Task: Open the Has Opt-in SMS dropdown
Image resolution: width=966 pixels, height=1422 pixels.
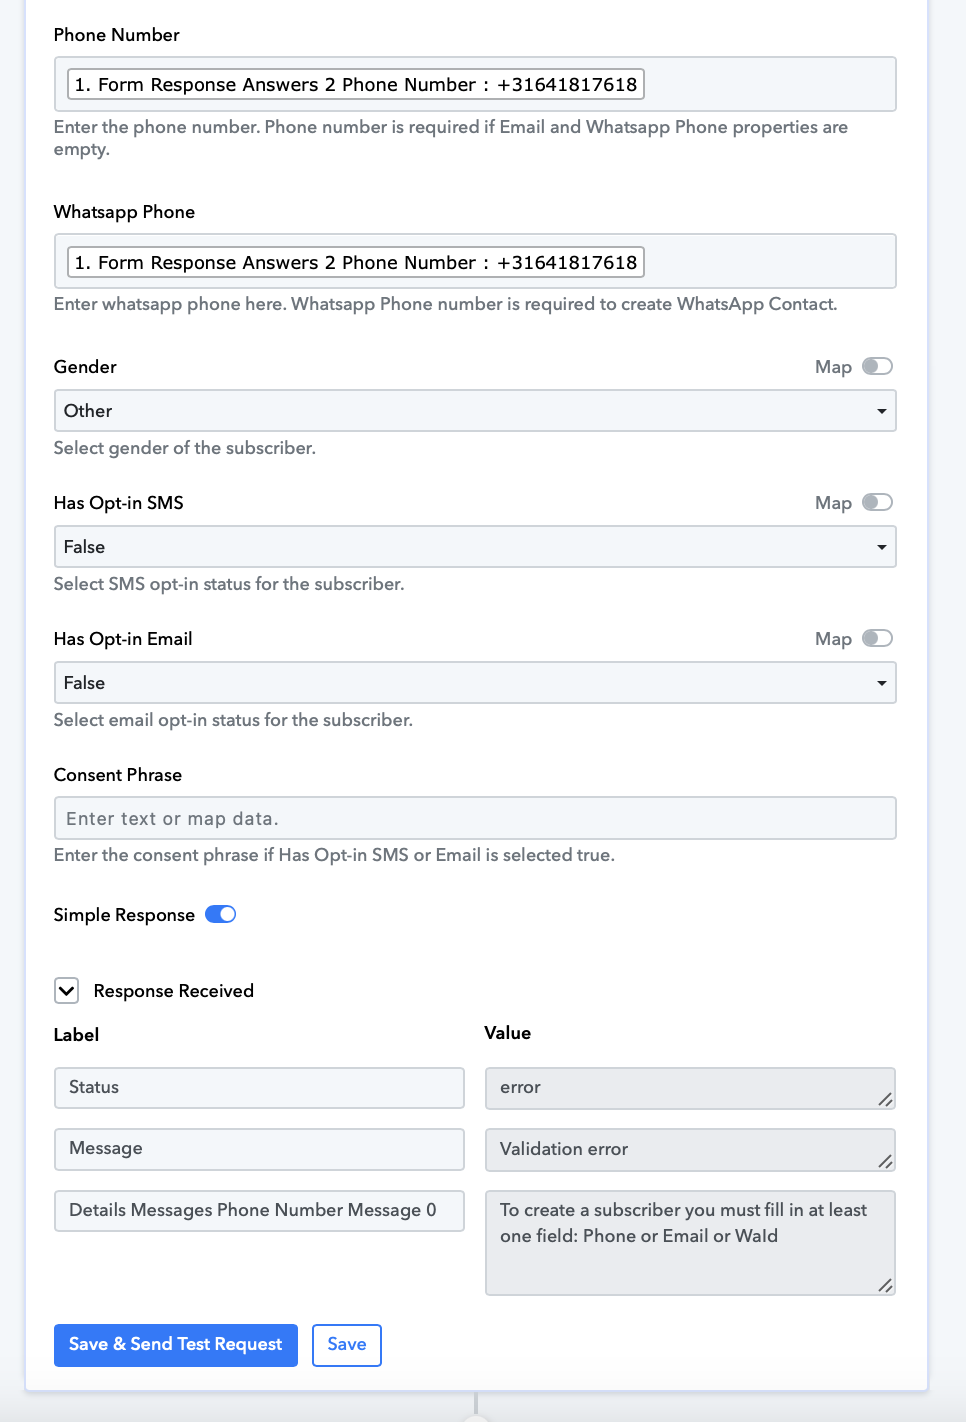Action: [x=475, y=547]
